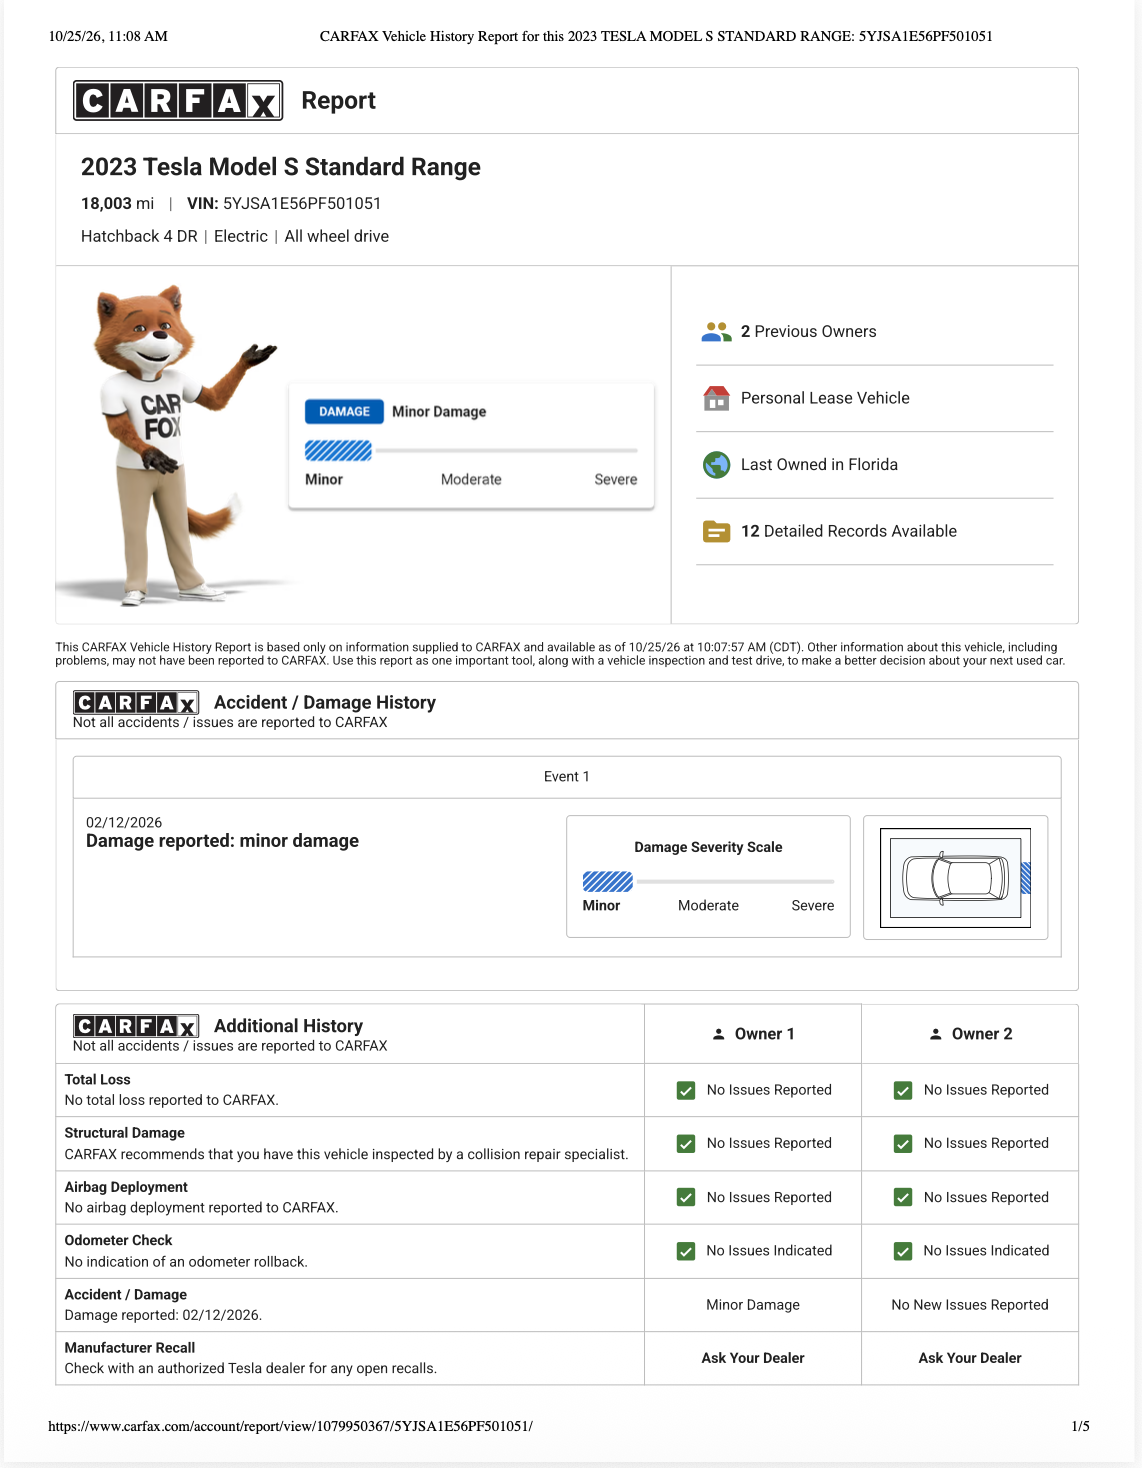Click the person icon next to Owner 1
1142x1468 pixels.
tap(718, 1034)
